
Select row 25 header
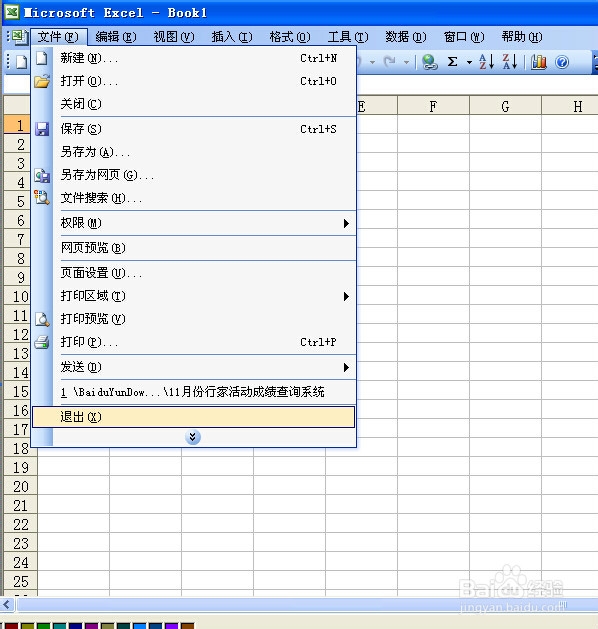coord(20,582)
